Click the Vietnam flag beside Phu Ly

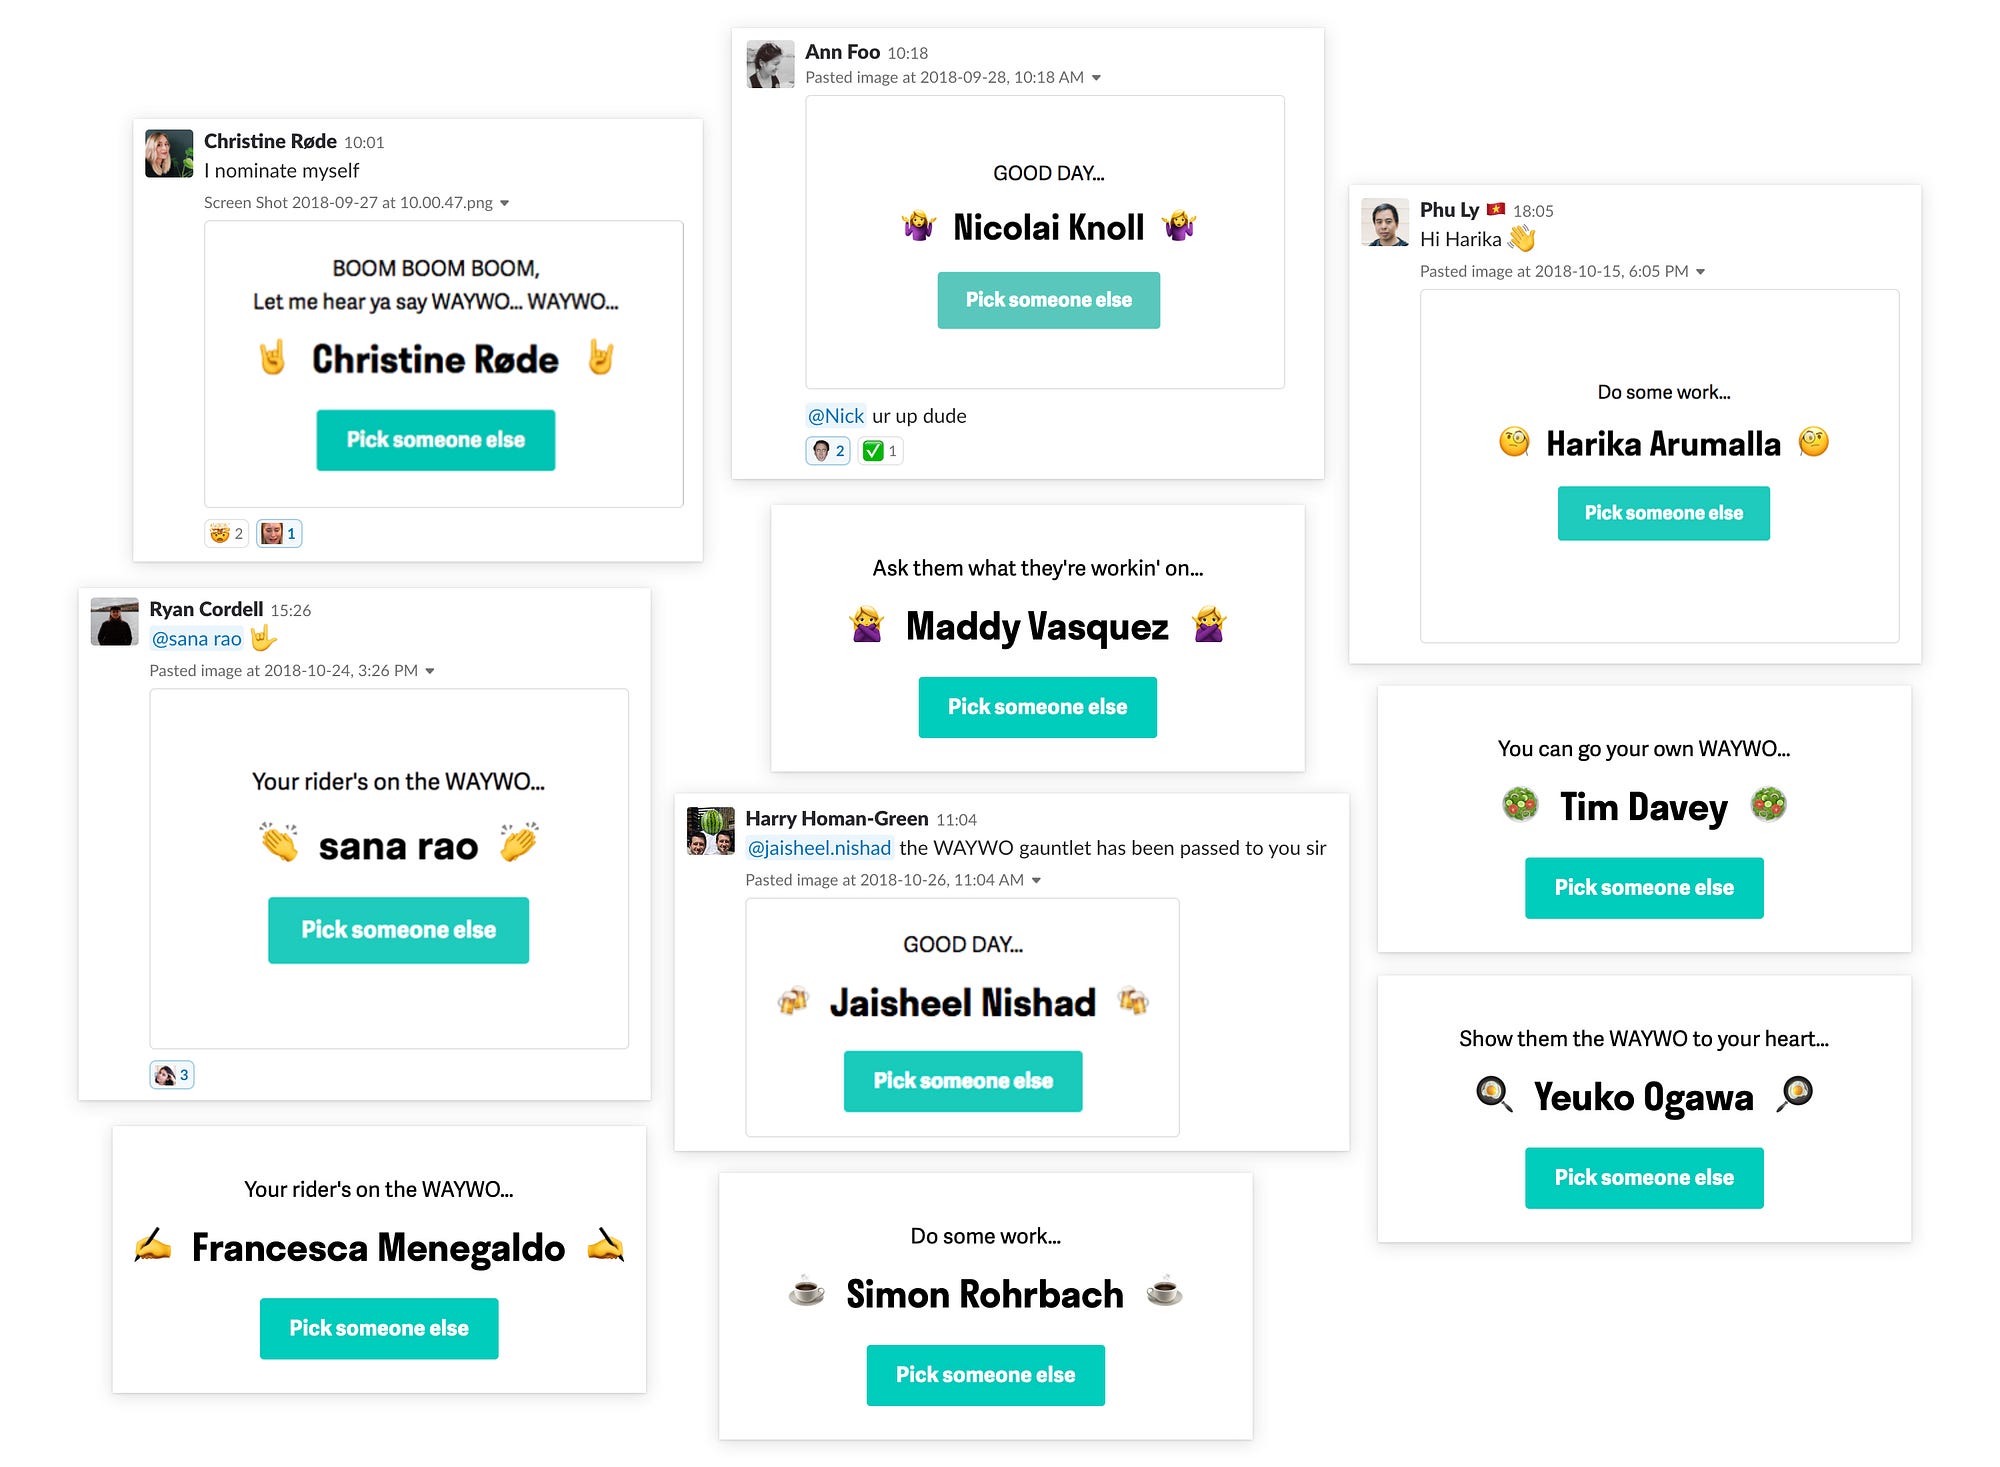pyautogui.click(x=1496, y=209)
